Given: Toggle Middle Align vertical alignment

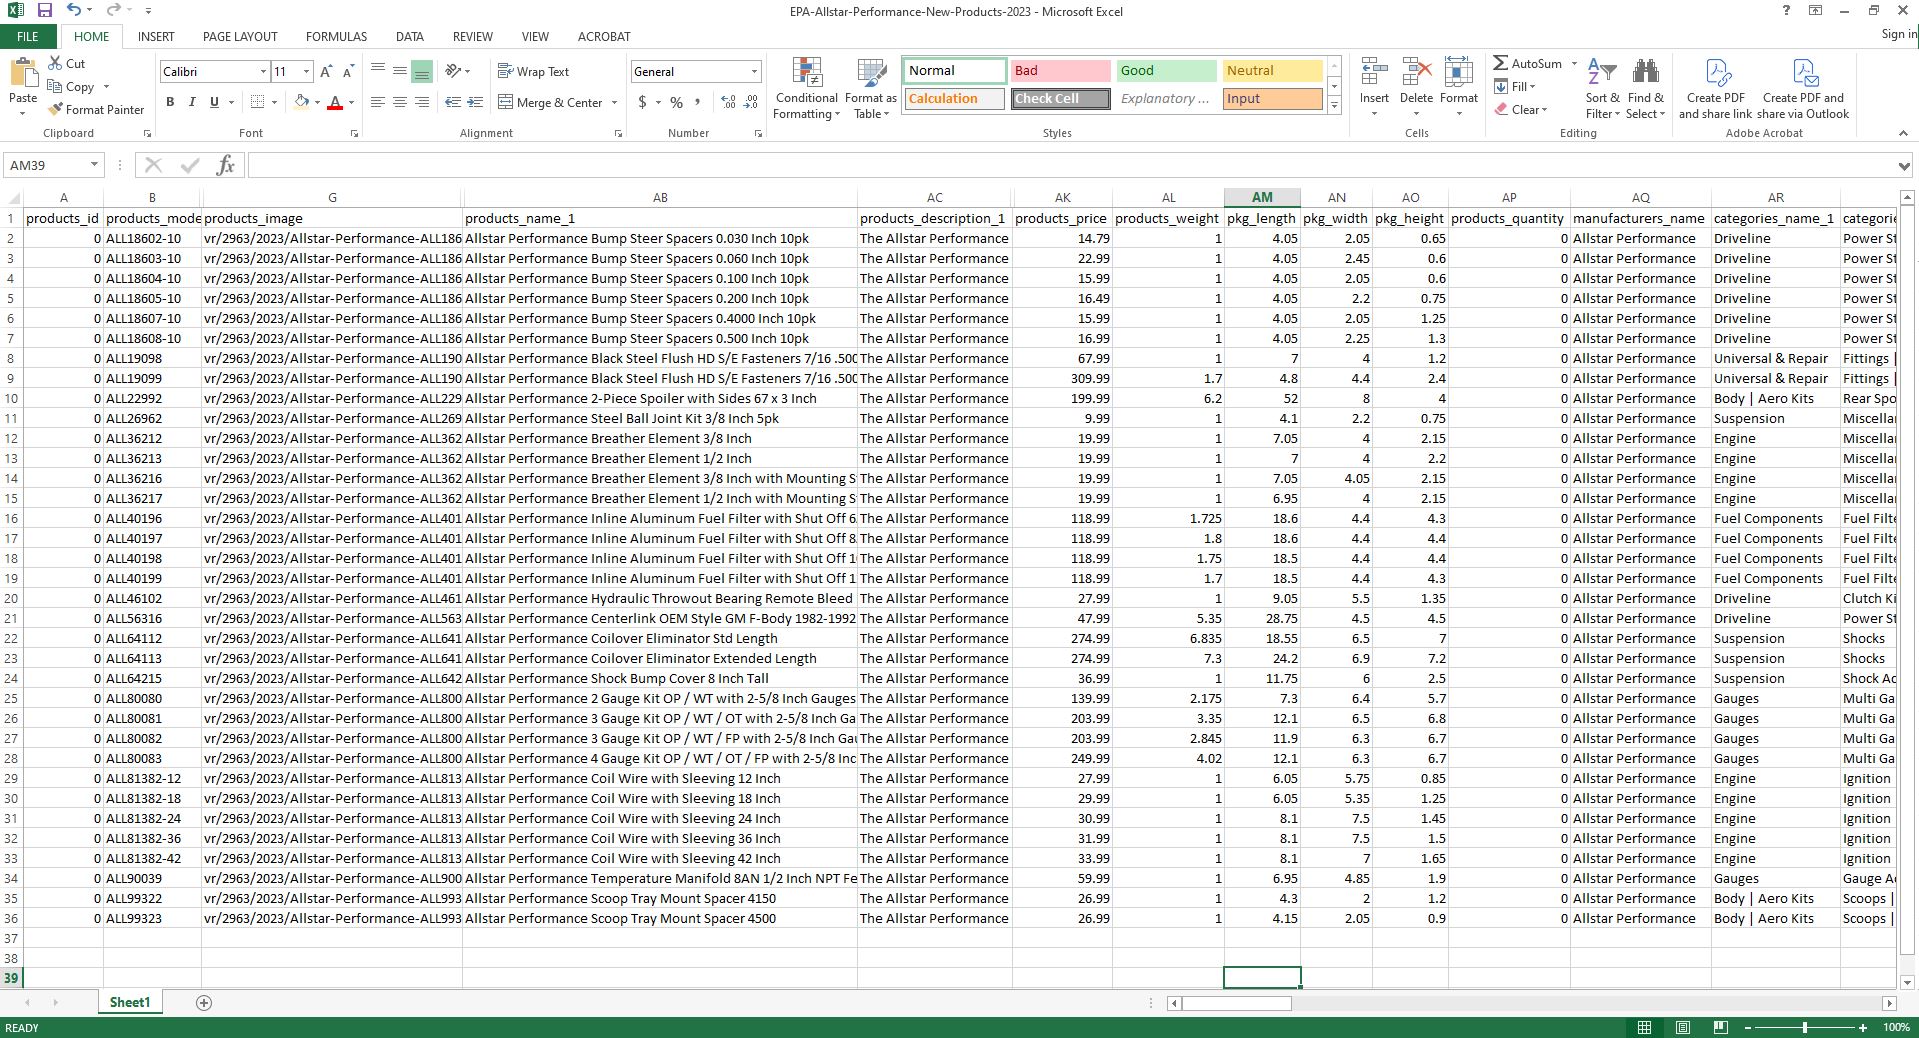Looking at the screenshot, I should [x=399, y=71].
